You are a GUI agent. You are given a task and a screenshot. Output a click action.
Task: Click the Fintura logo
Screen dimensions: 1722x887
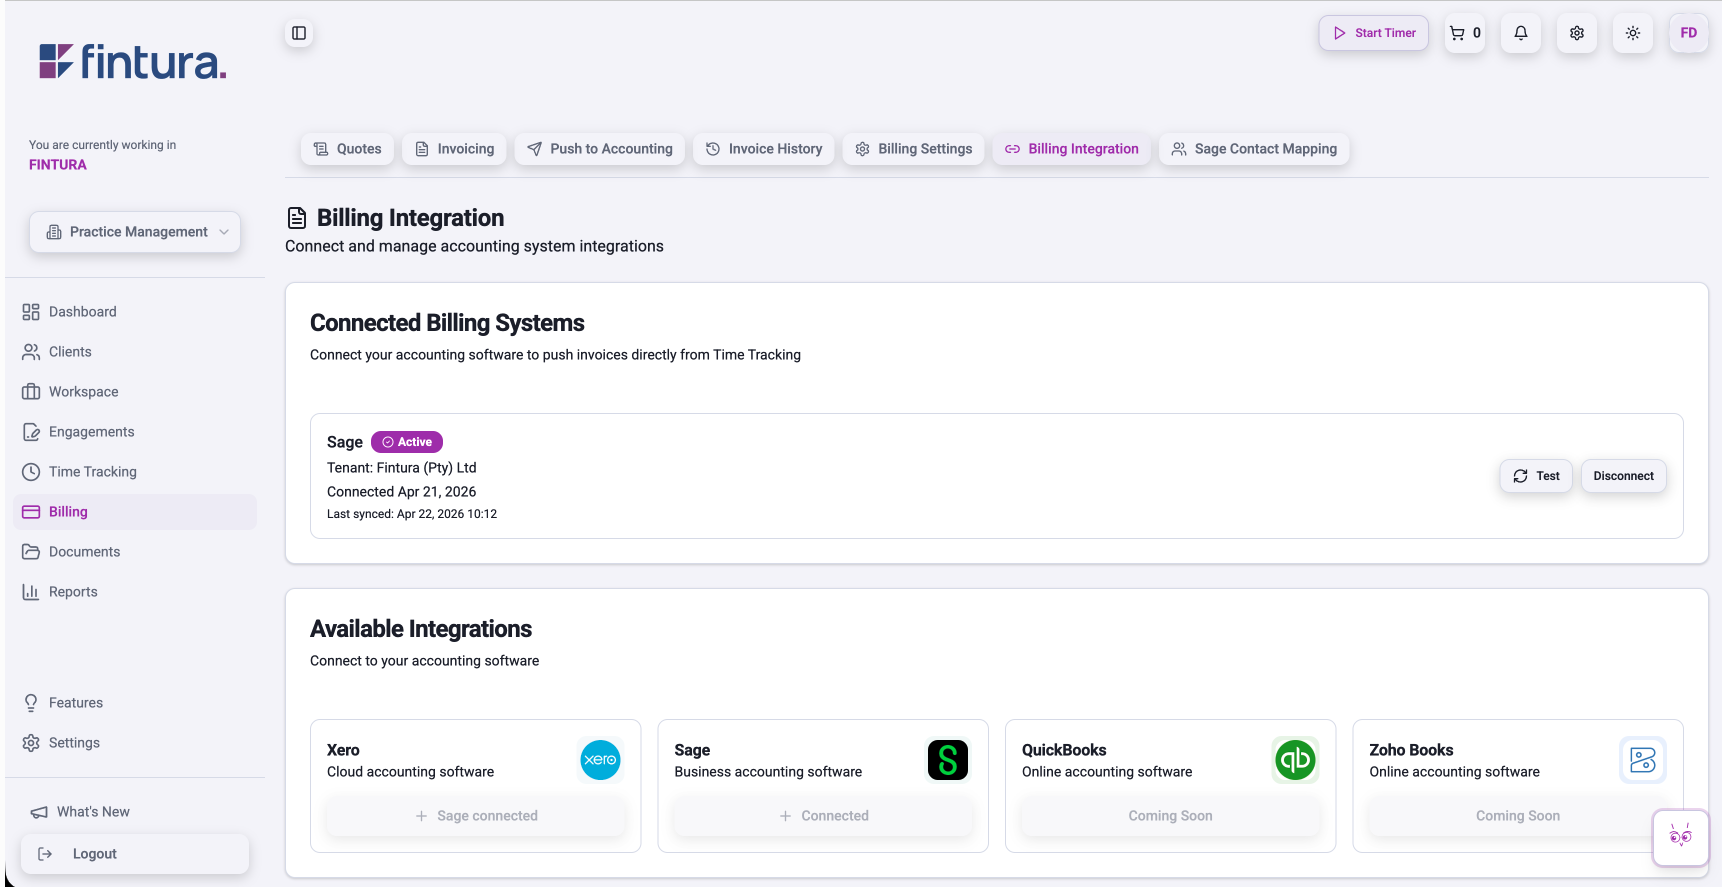pyautogui.click(x=133, y=62)
